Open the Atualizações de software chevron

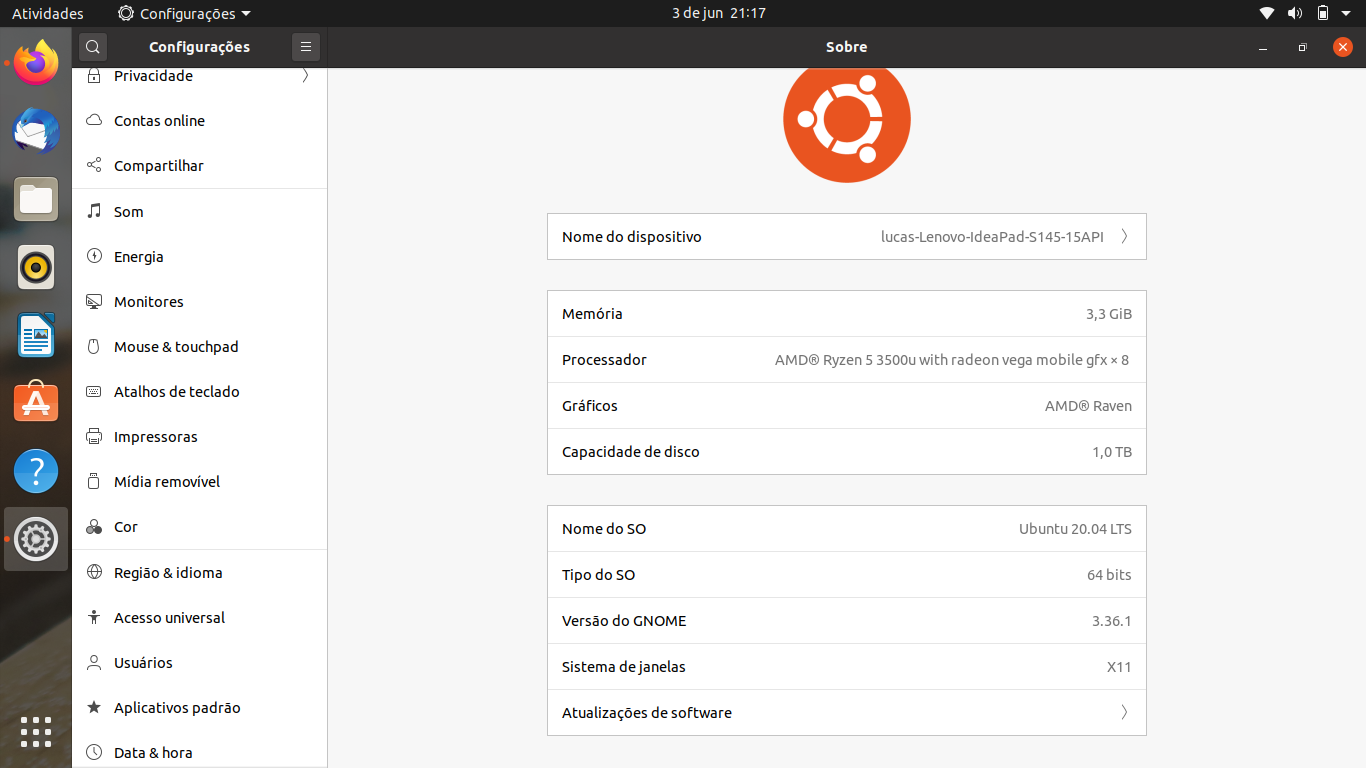point(1124,713)
